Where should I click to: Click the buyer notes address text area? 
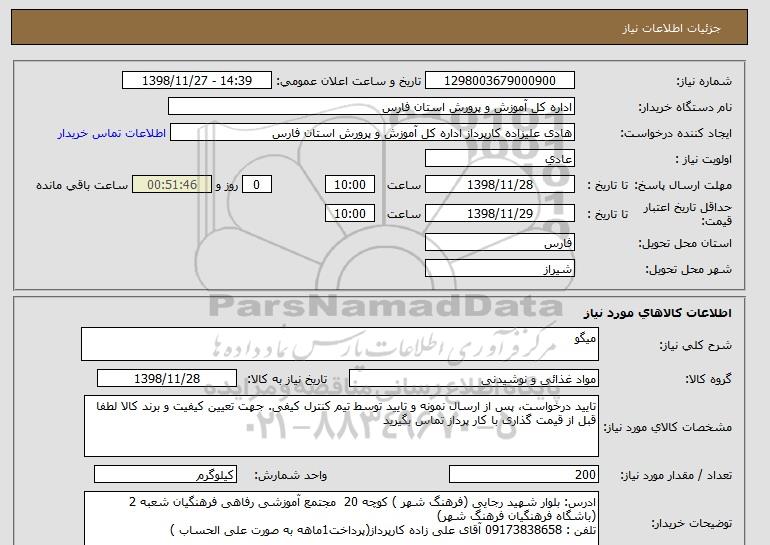tap(341, 518)
